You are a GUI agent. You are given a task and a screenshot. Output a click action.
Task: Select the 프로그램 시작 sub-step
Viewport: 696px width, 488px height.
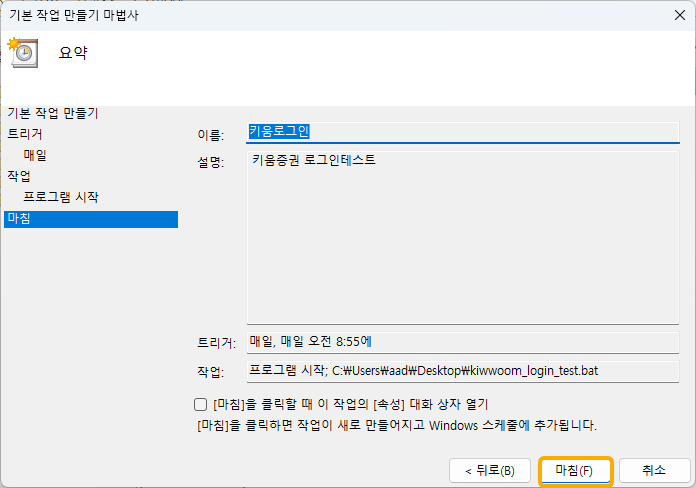[x=61, y=197]
